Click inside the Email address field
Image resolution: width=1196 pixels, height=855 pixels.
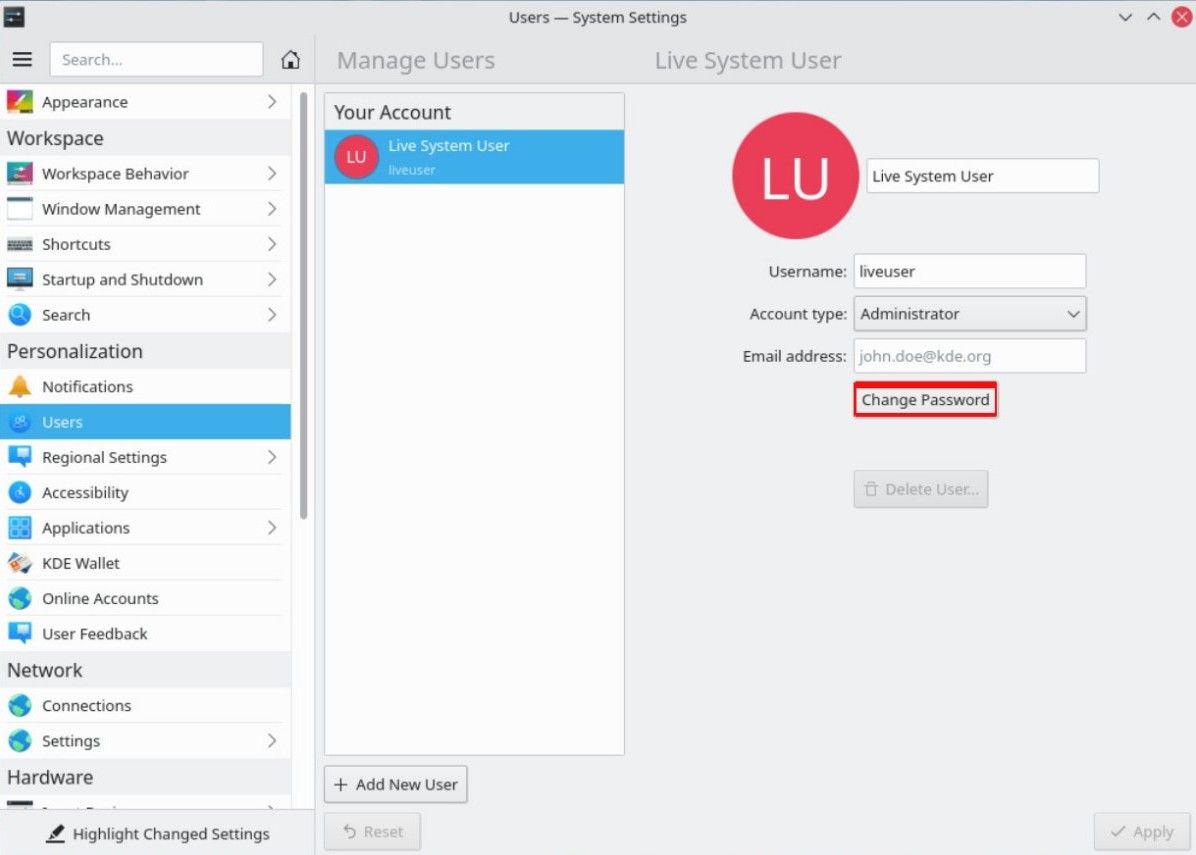[969, 355]
